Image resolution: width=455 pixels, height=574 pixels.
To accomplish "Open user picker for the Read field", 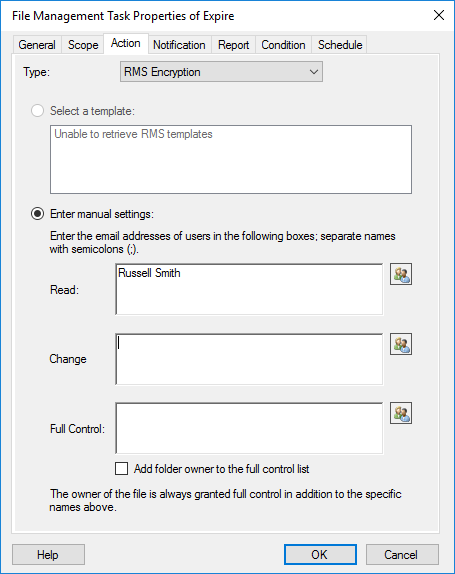I will (x=401, y=274).
